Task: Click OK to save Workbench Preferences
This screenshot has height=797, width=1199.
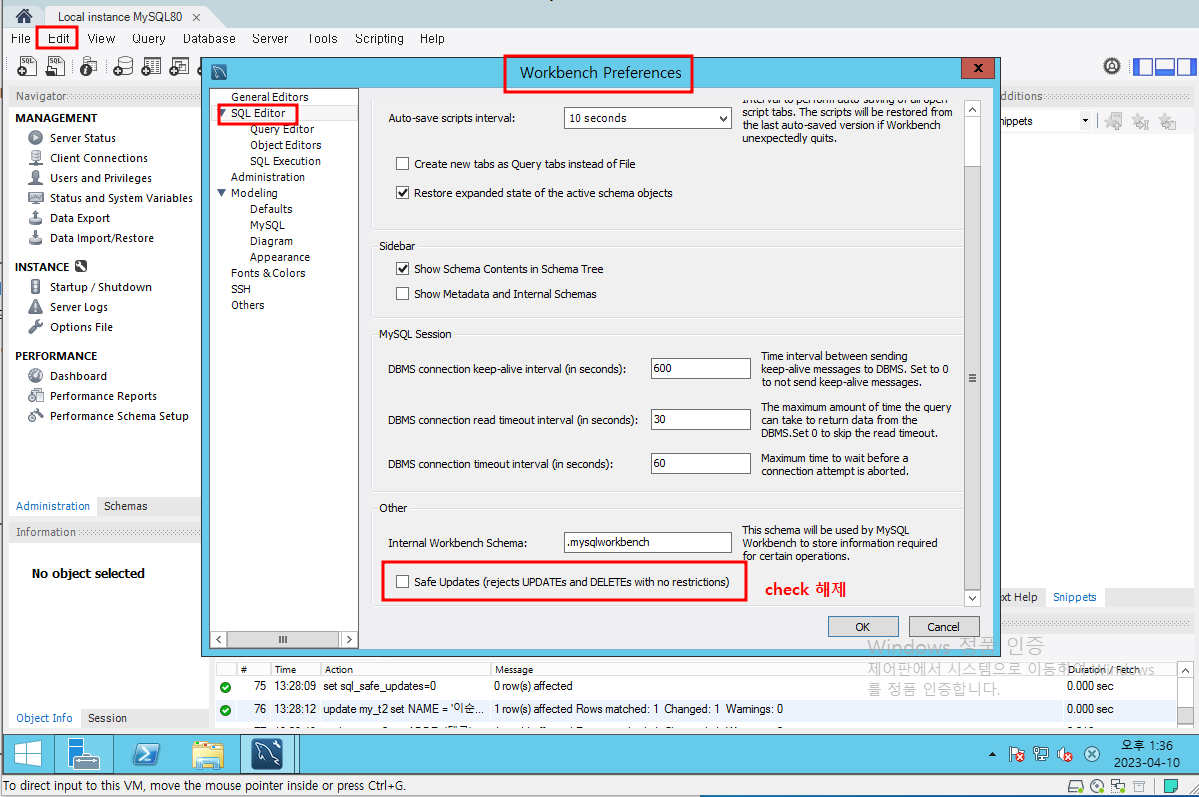Action: (862, 626)
